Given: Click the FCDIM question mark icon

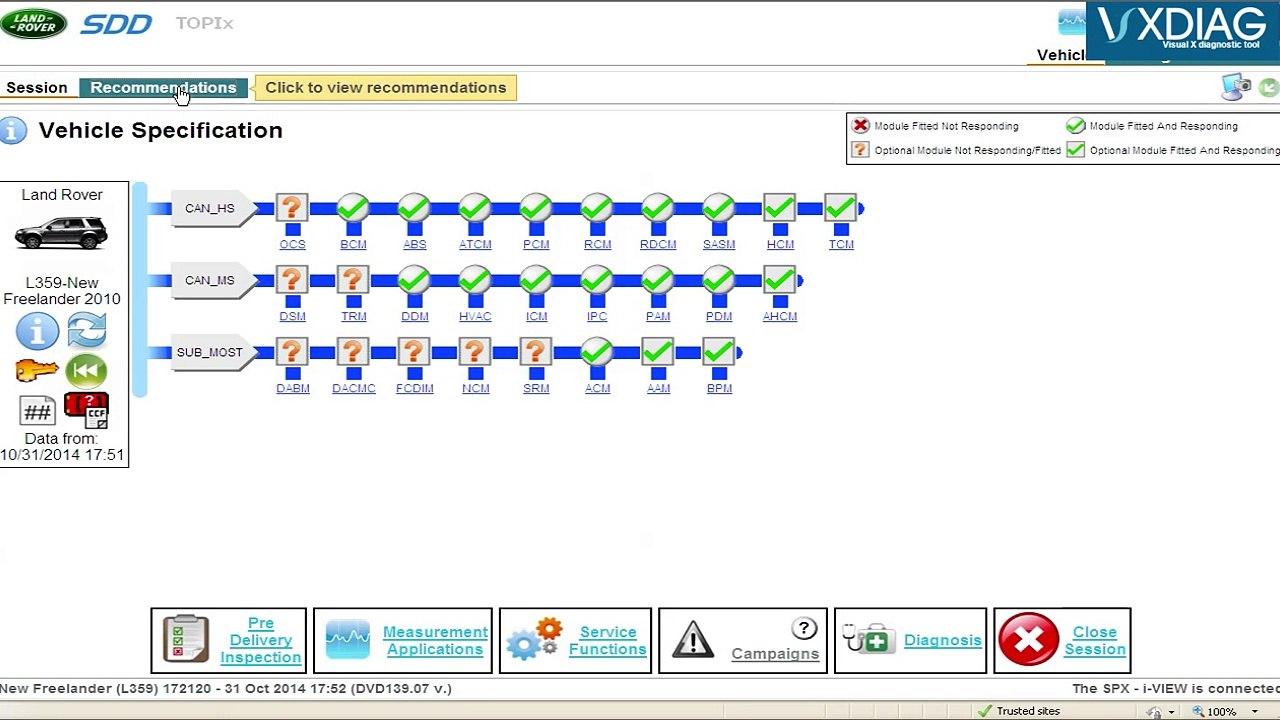Looking at the screenshot, I should point(414,352).
